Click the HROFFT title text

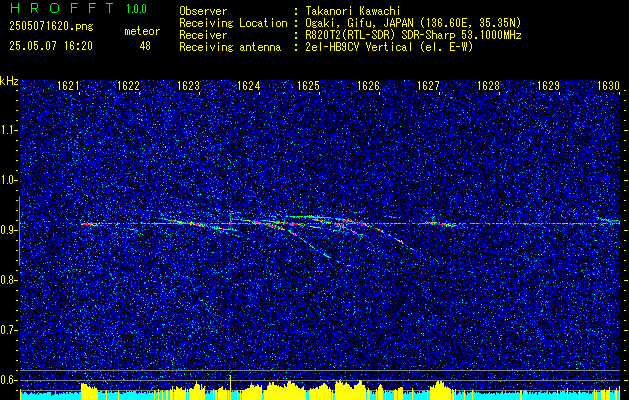coord(62,8)
